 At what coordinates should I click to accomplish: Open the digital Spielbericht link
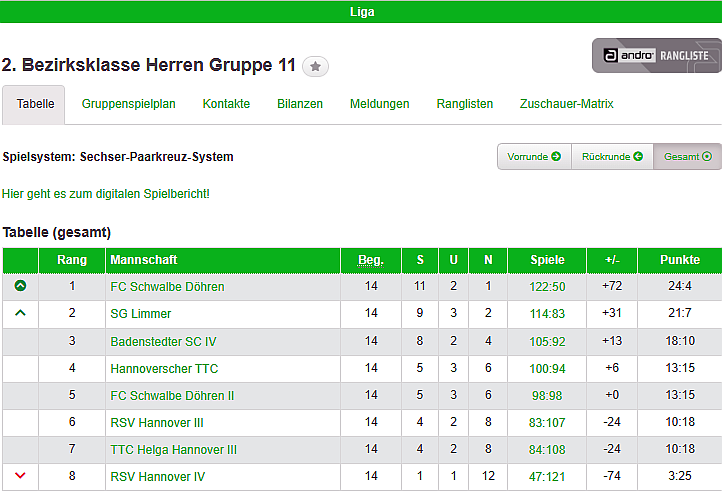click(106, 193)
